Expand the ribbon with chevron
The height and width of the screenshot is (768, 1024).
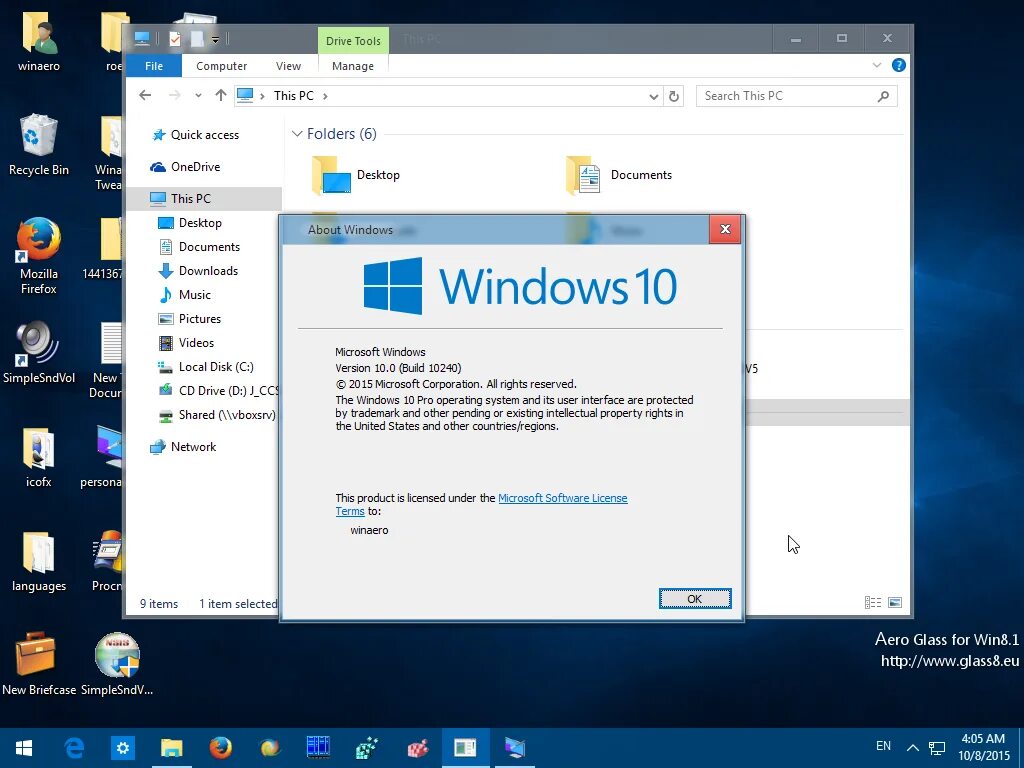[877, 65]
